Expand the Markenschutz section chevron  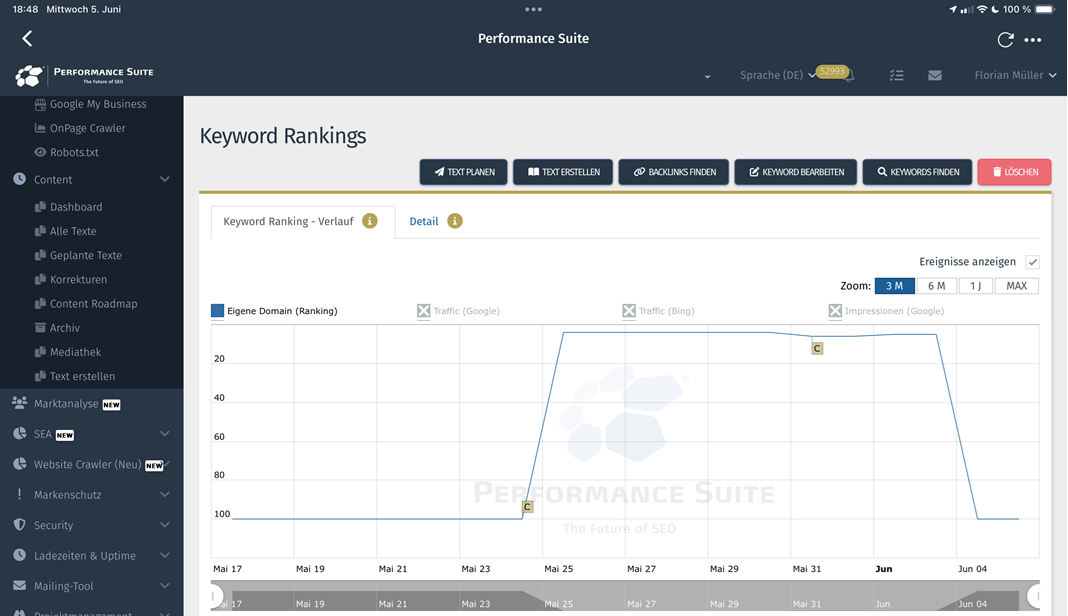(x=165, y=494)
